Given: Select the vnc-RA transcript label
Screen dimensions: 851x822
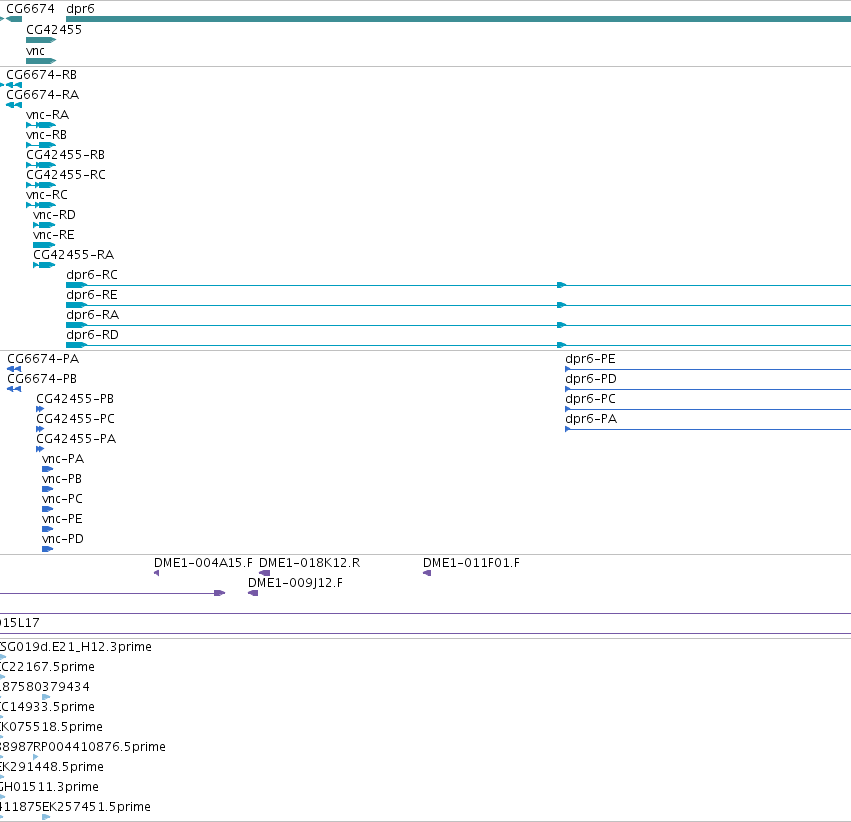Looking at the screenshot, I should pos(48,114).
